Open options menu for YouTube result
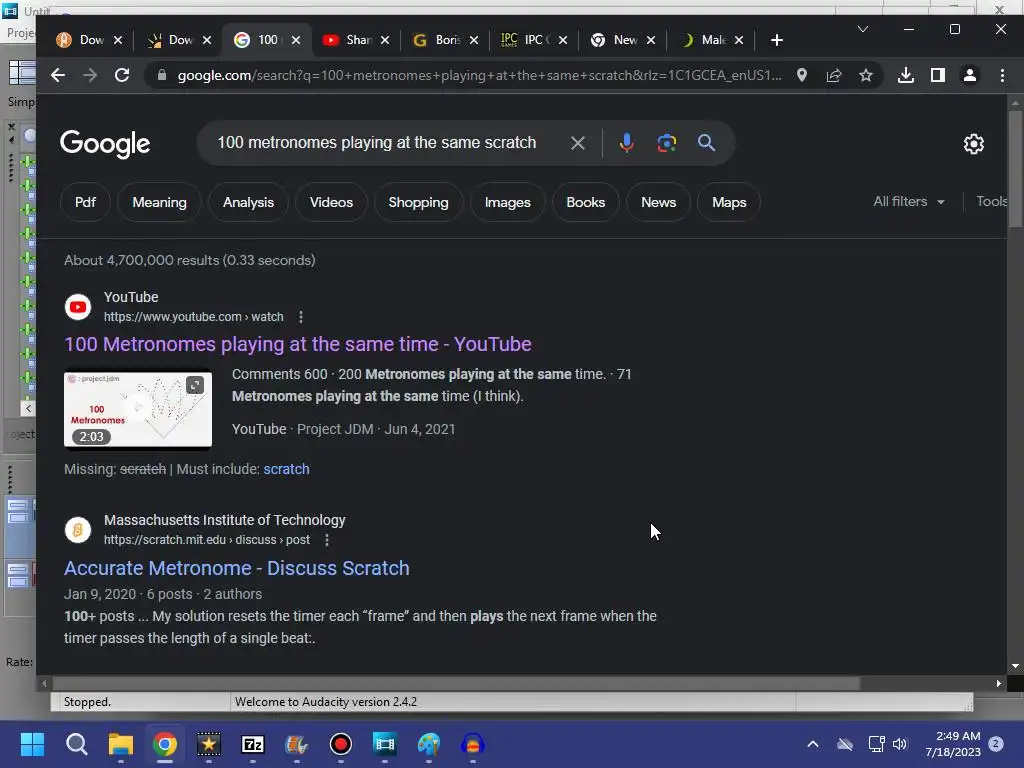The image size is (1024, 768). click(300, 317)
